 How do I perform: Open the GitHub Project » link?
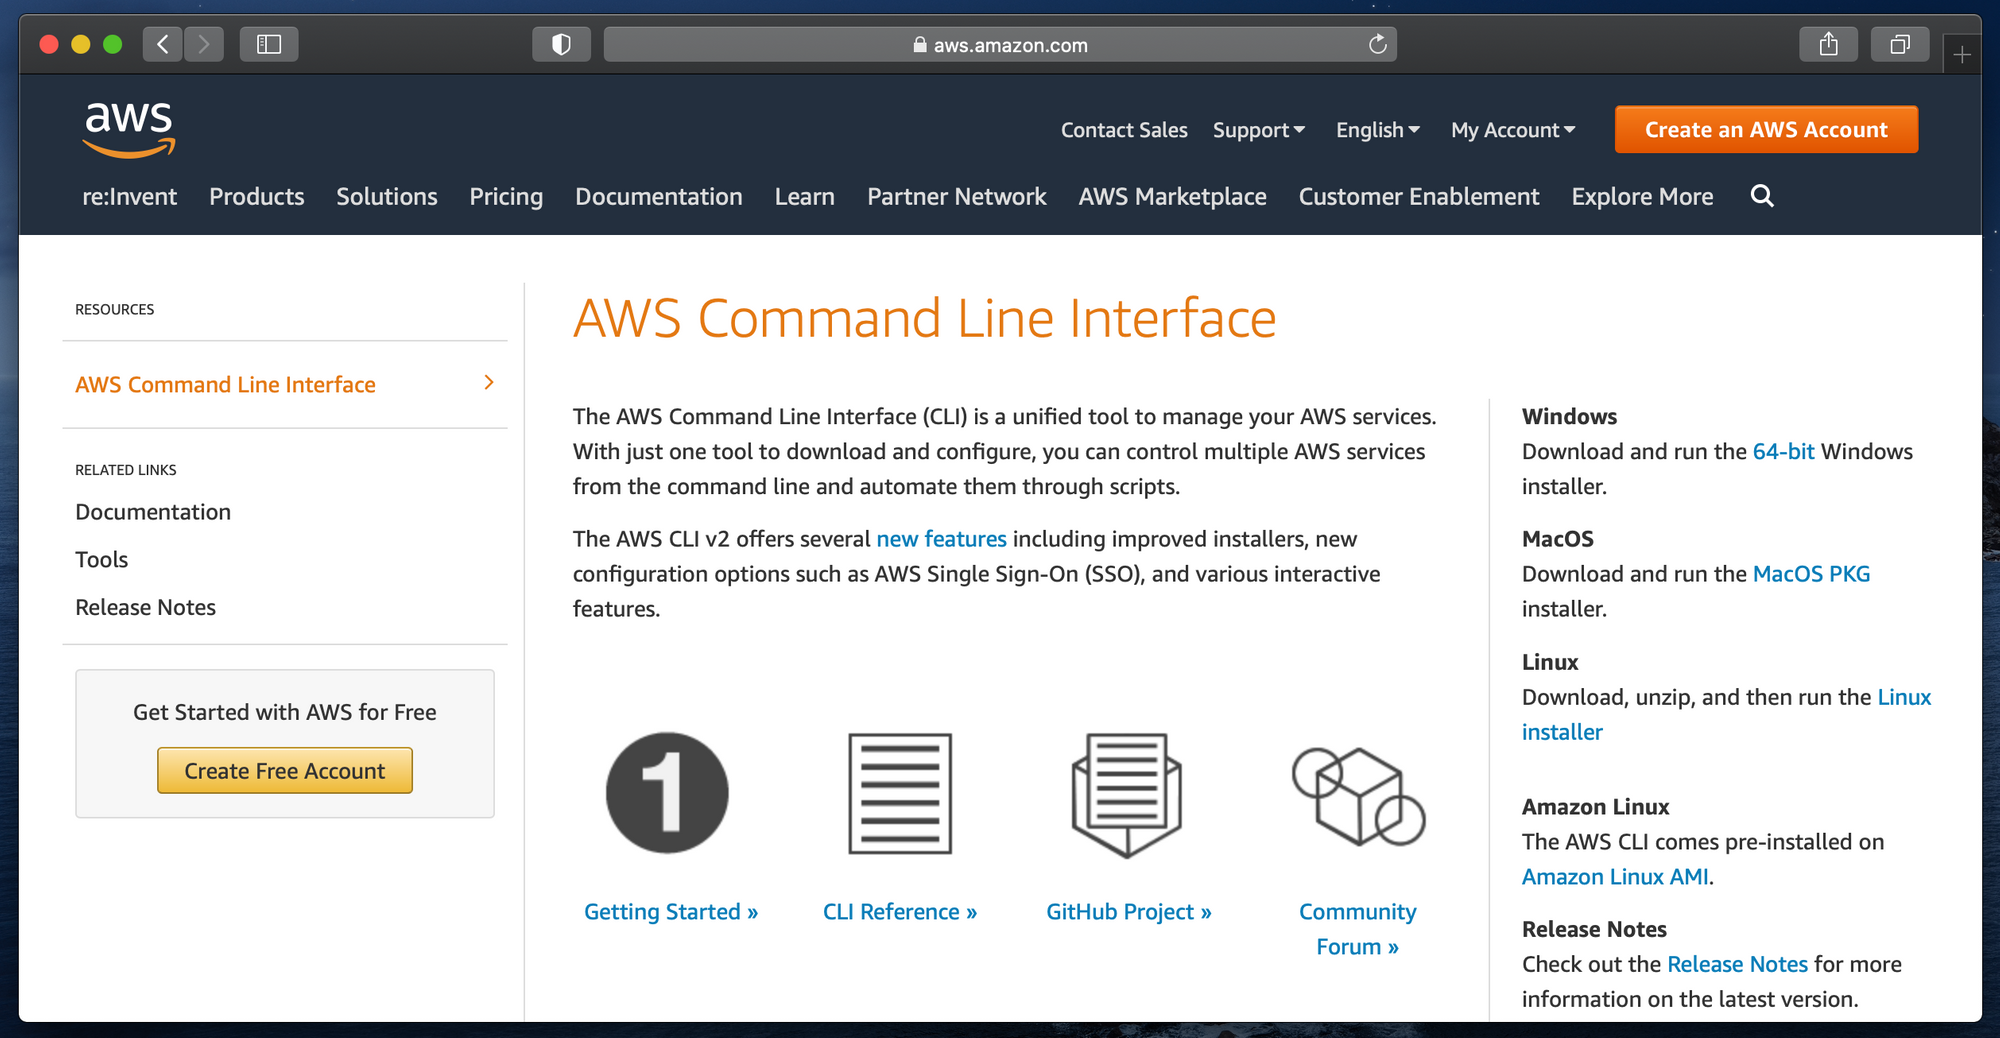click(1129, 912)
